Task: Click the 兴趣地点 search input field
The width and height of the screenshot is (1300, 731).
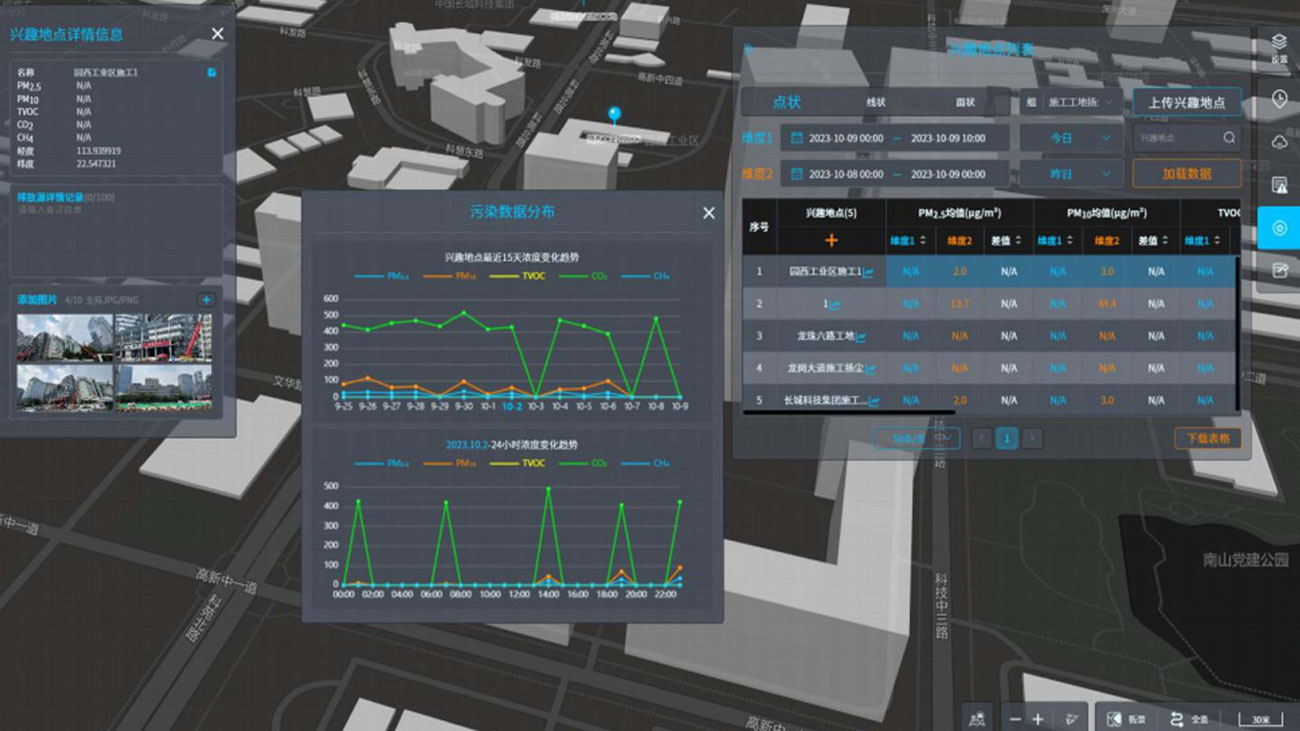Action: pyautogui.click(x=1178, y=138)
